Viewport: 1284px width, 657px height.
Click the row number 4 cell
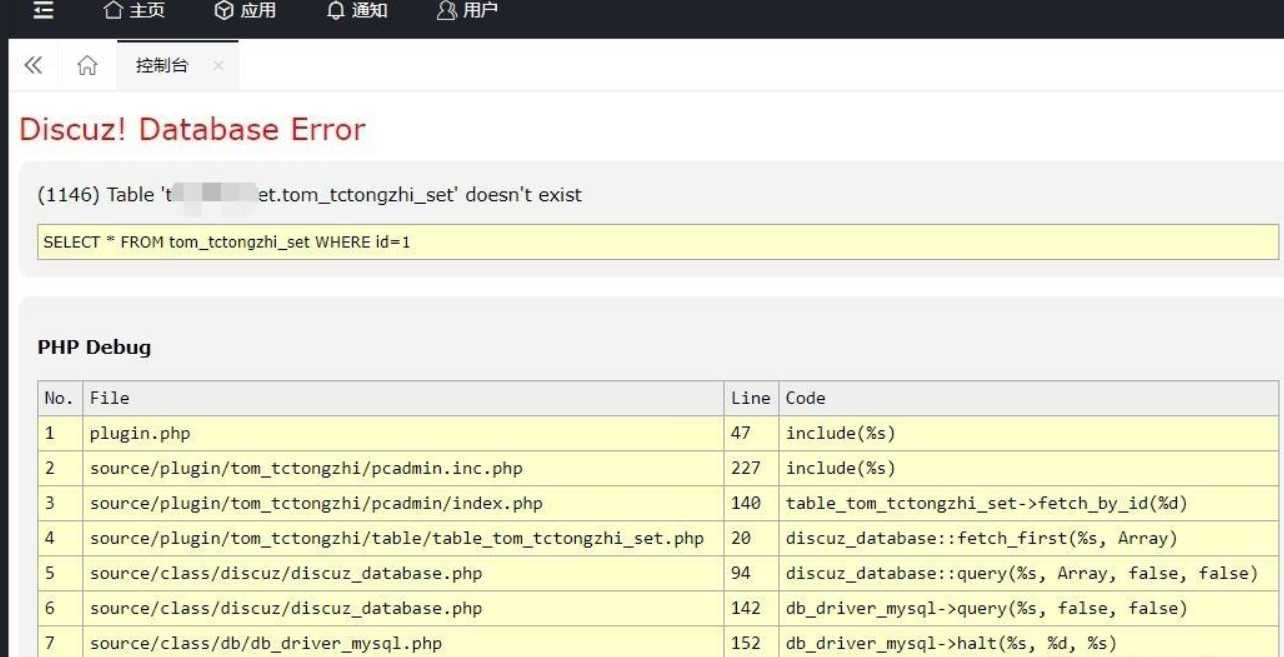point(60,538)
